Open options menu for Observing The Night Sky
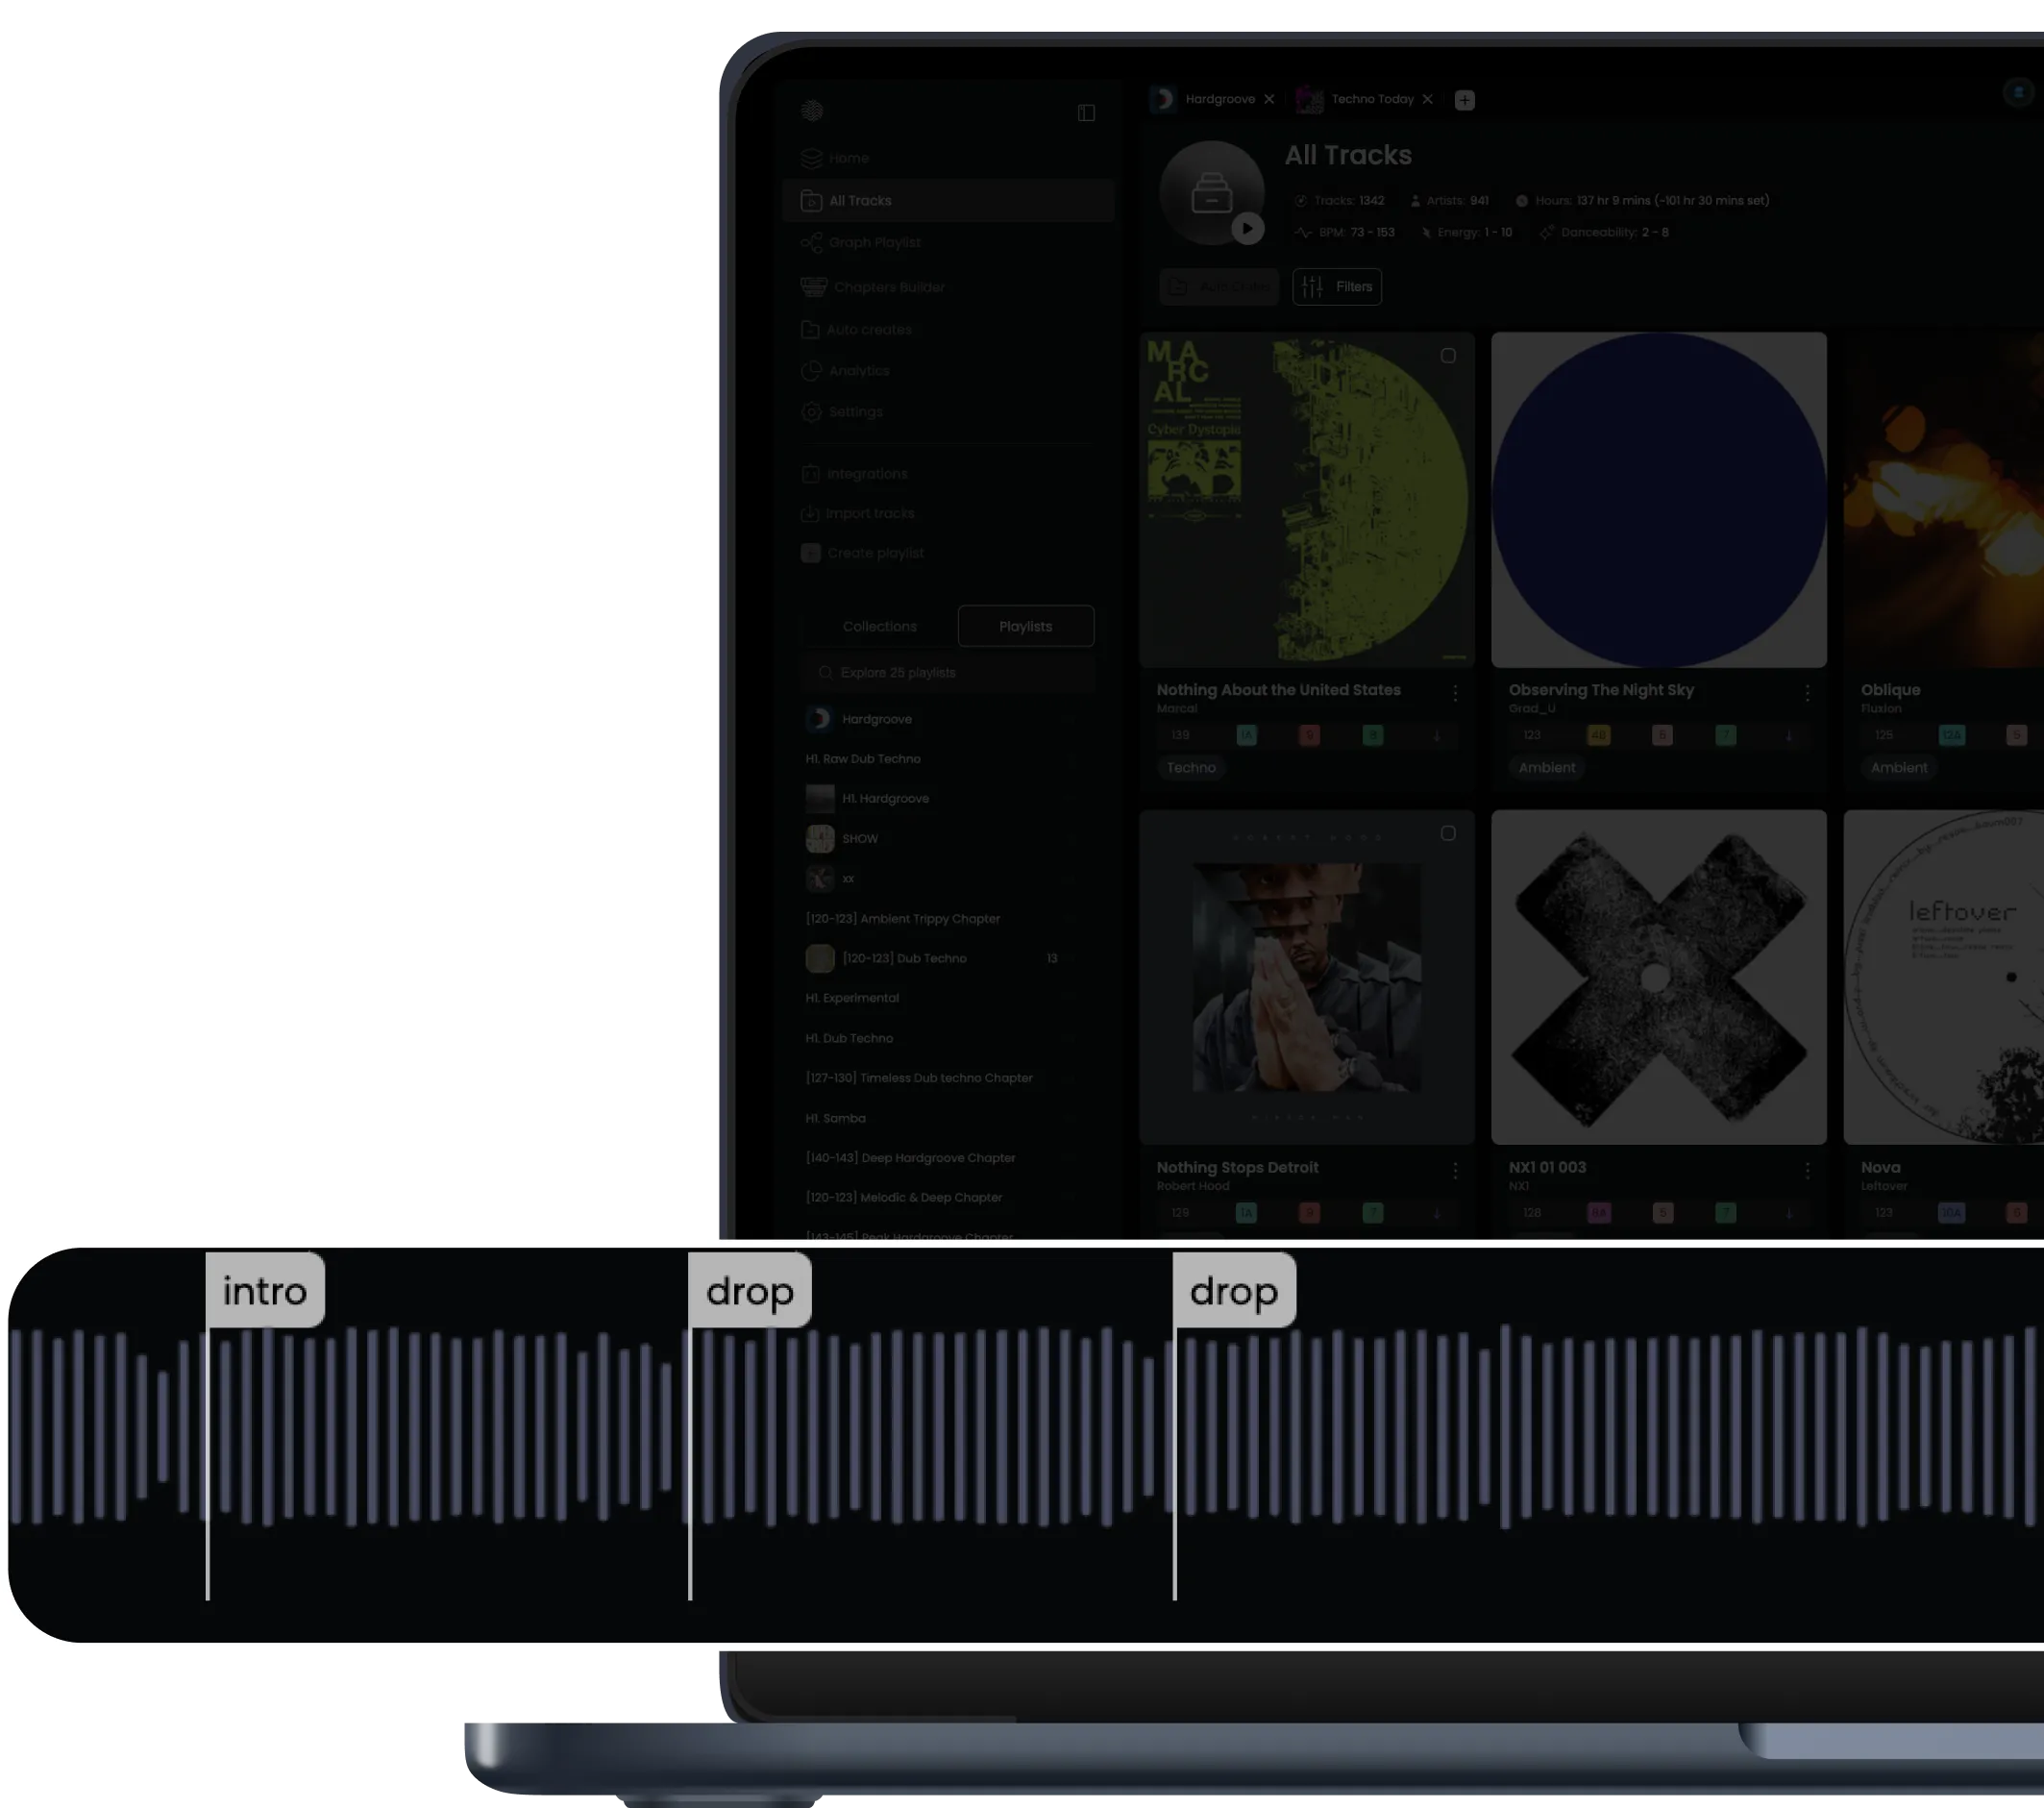Image resolution: width=2044 pixels, height=1808 pixels. pos(1806,692)
